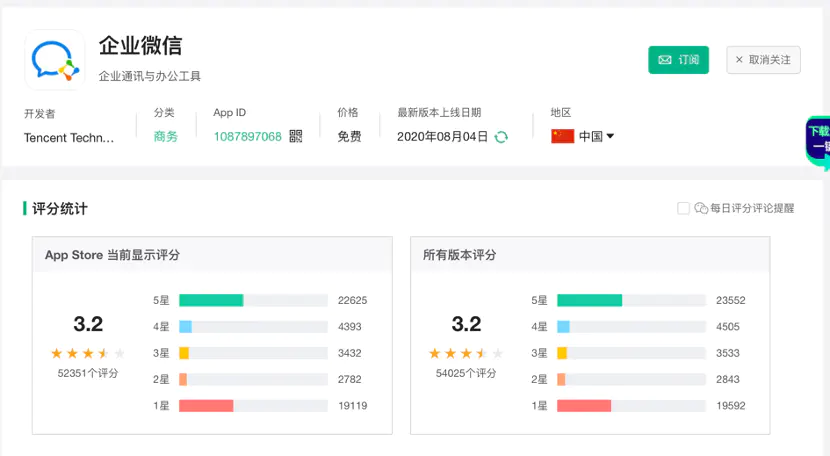Viewport: 830px width, 456px height.
Task: Click the 企业微信 app icon
Action: pos(55,60)
